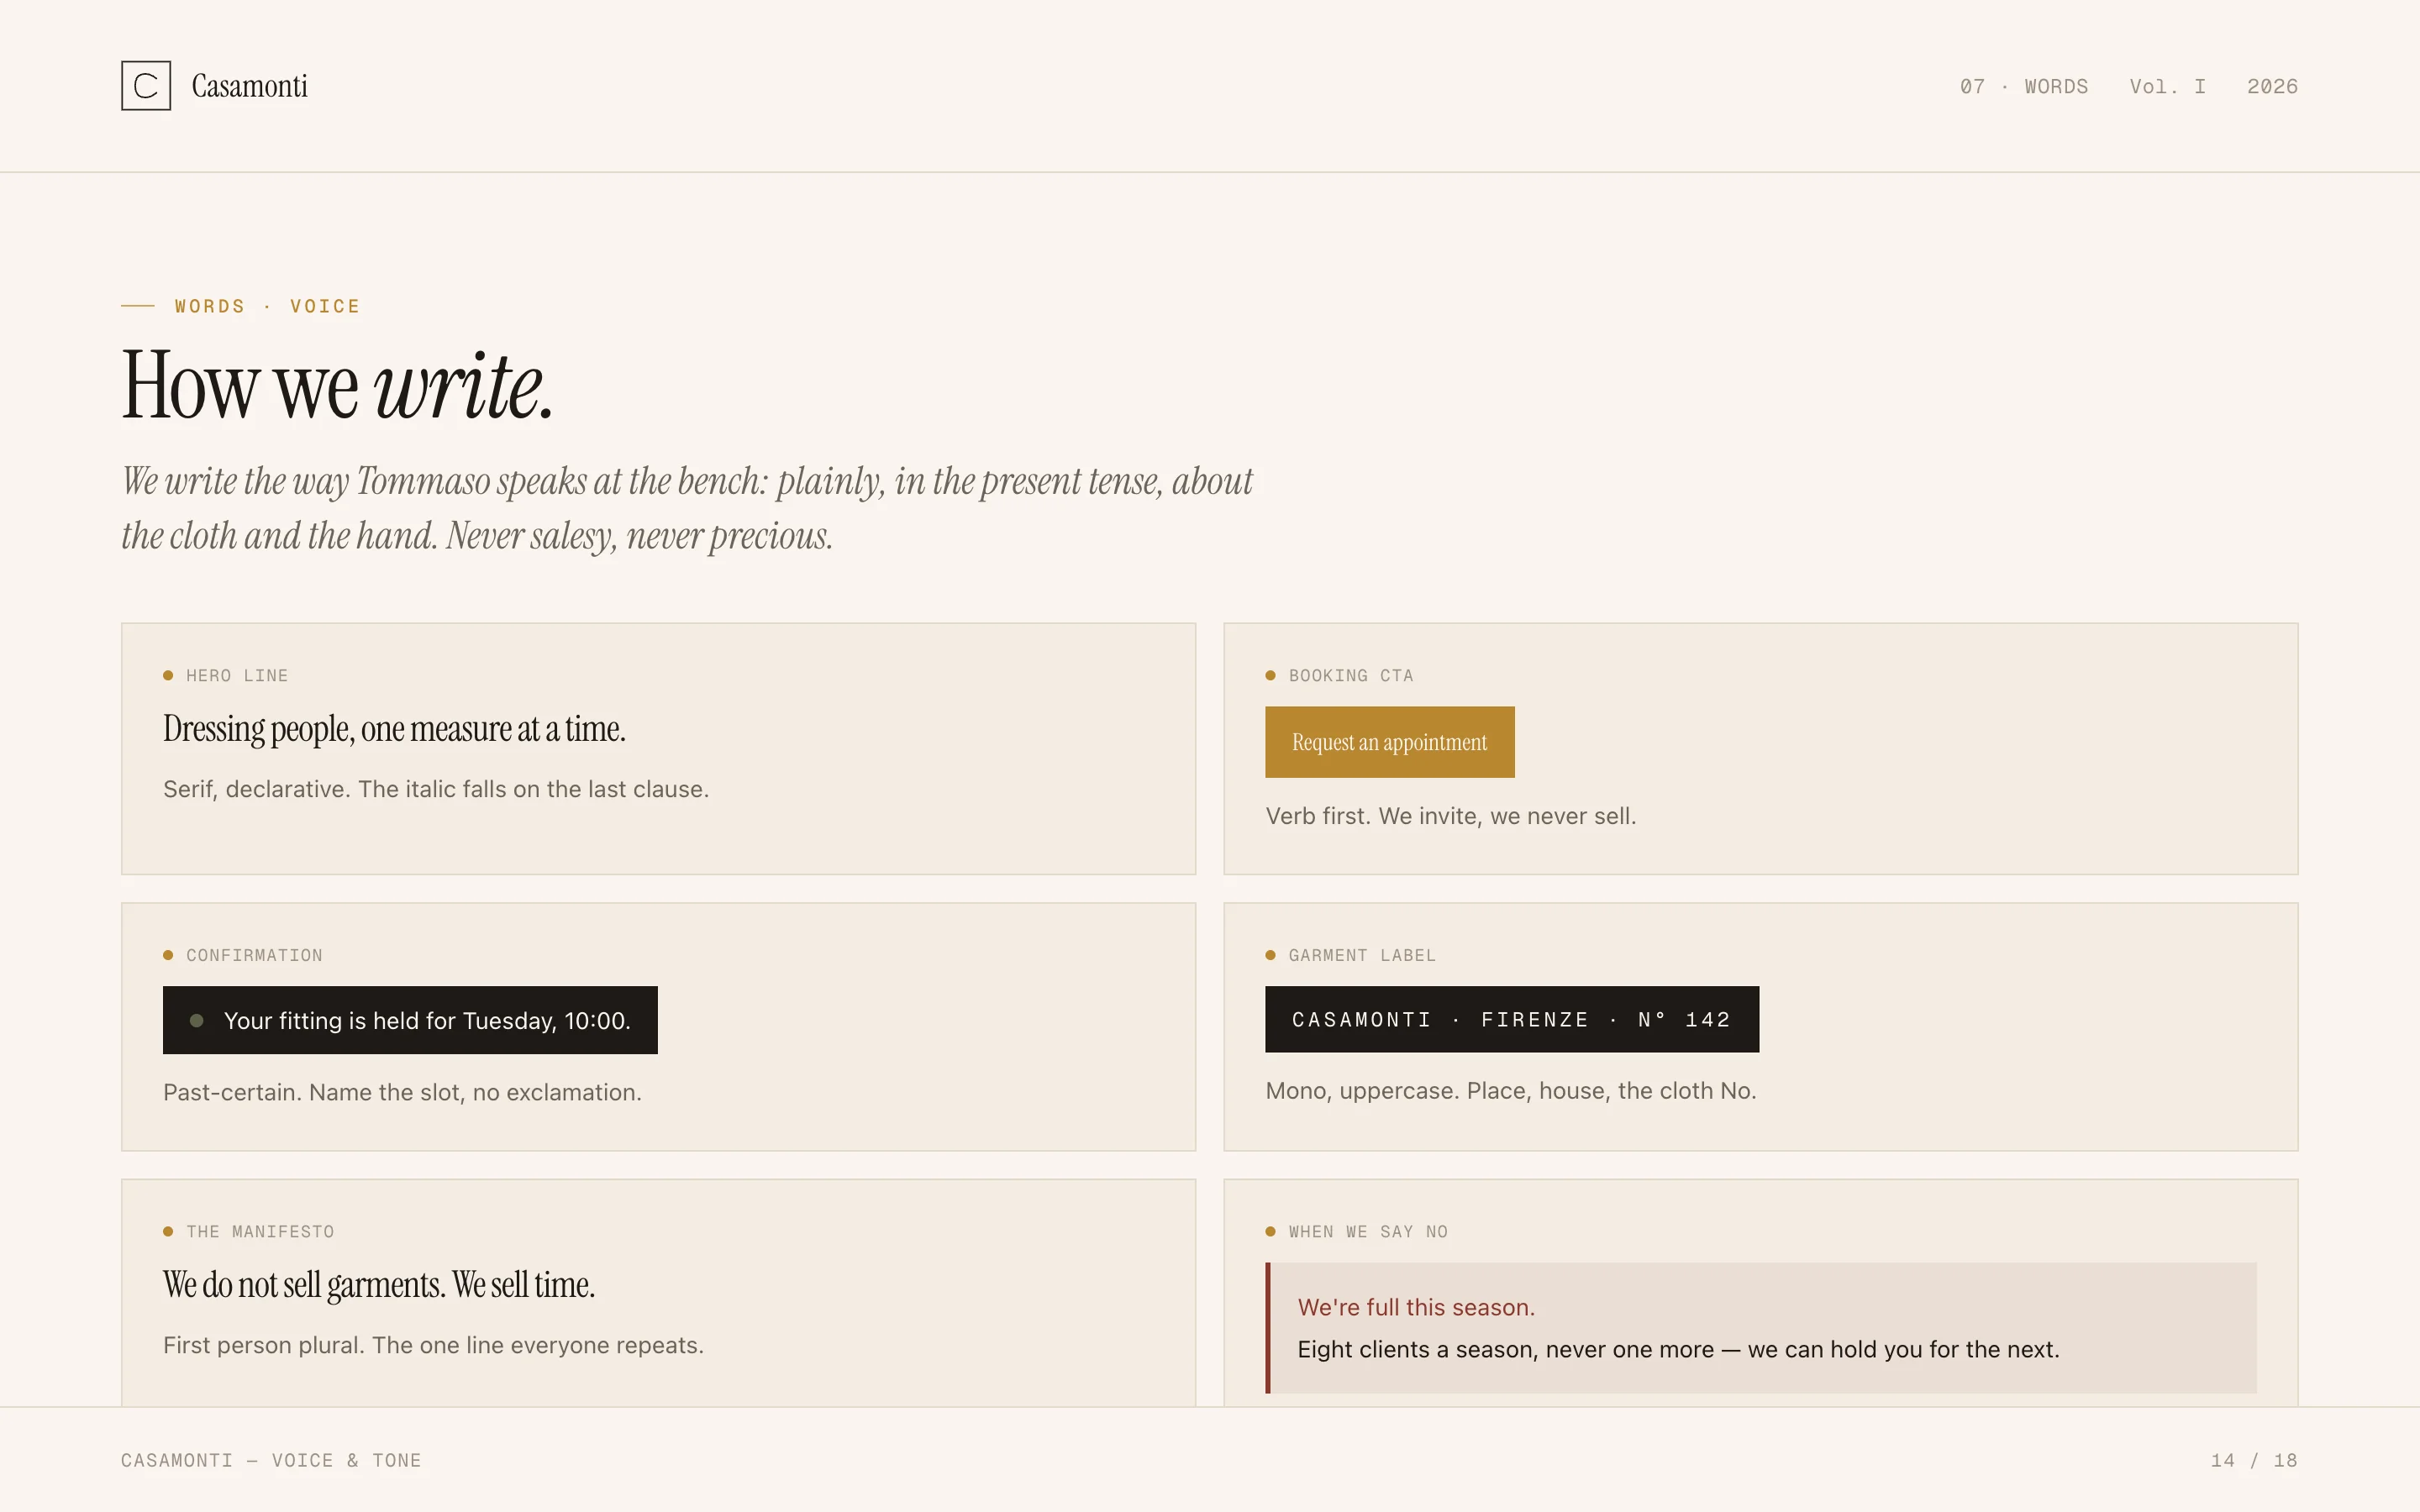Click the '2026' year in header

(2272, 87)
